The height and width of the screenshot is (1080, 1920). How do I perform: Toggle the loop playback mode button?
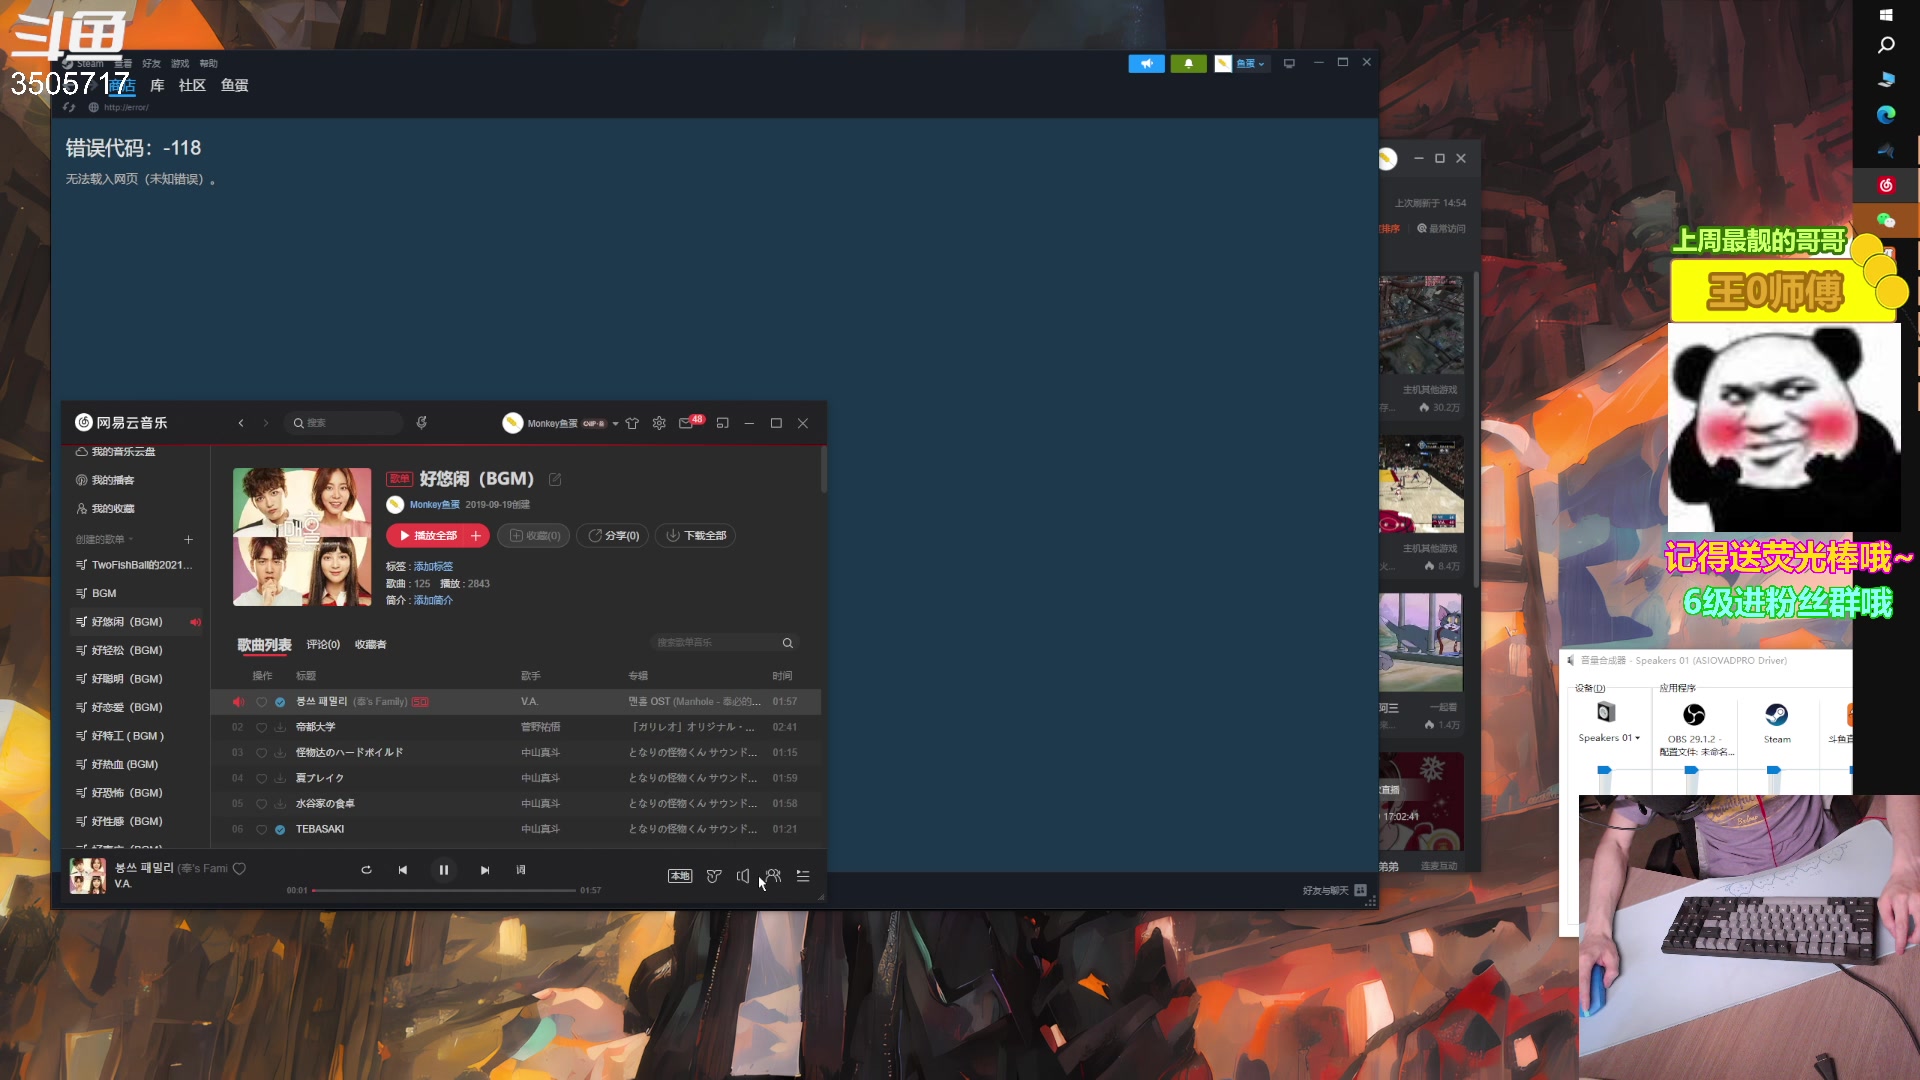click(366, 870)
